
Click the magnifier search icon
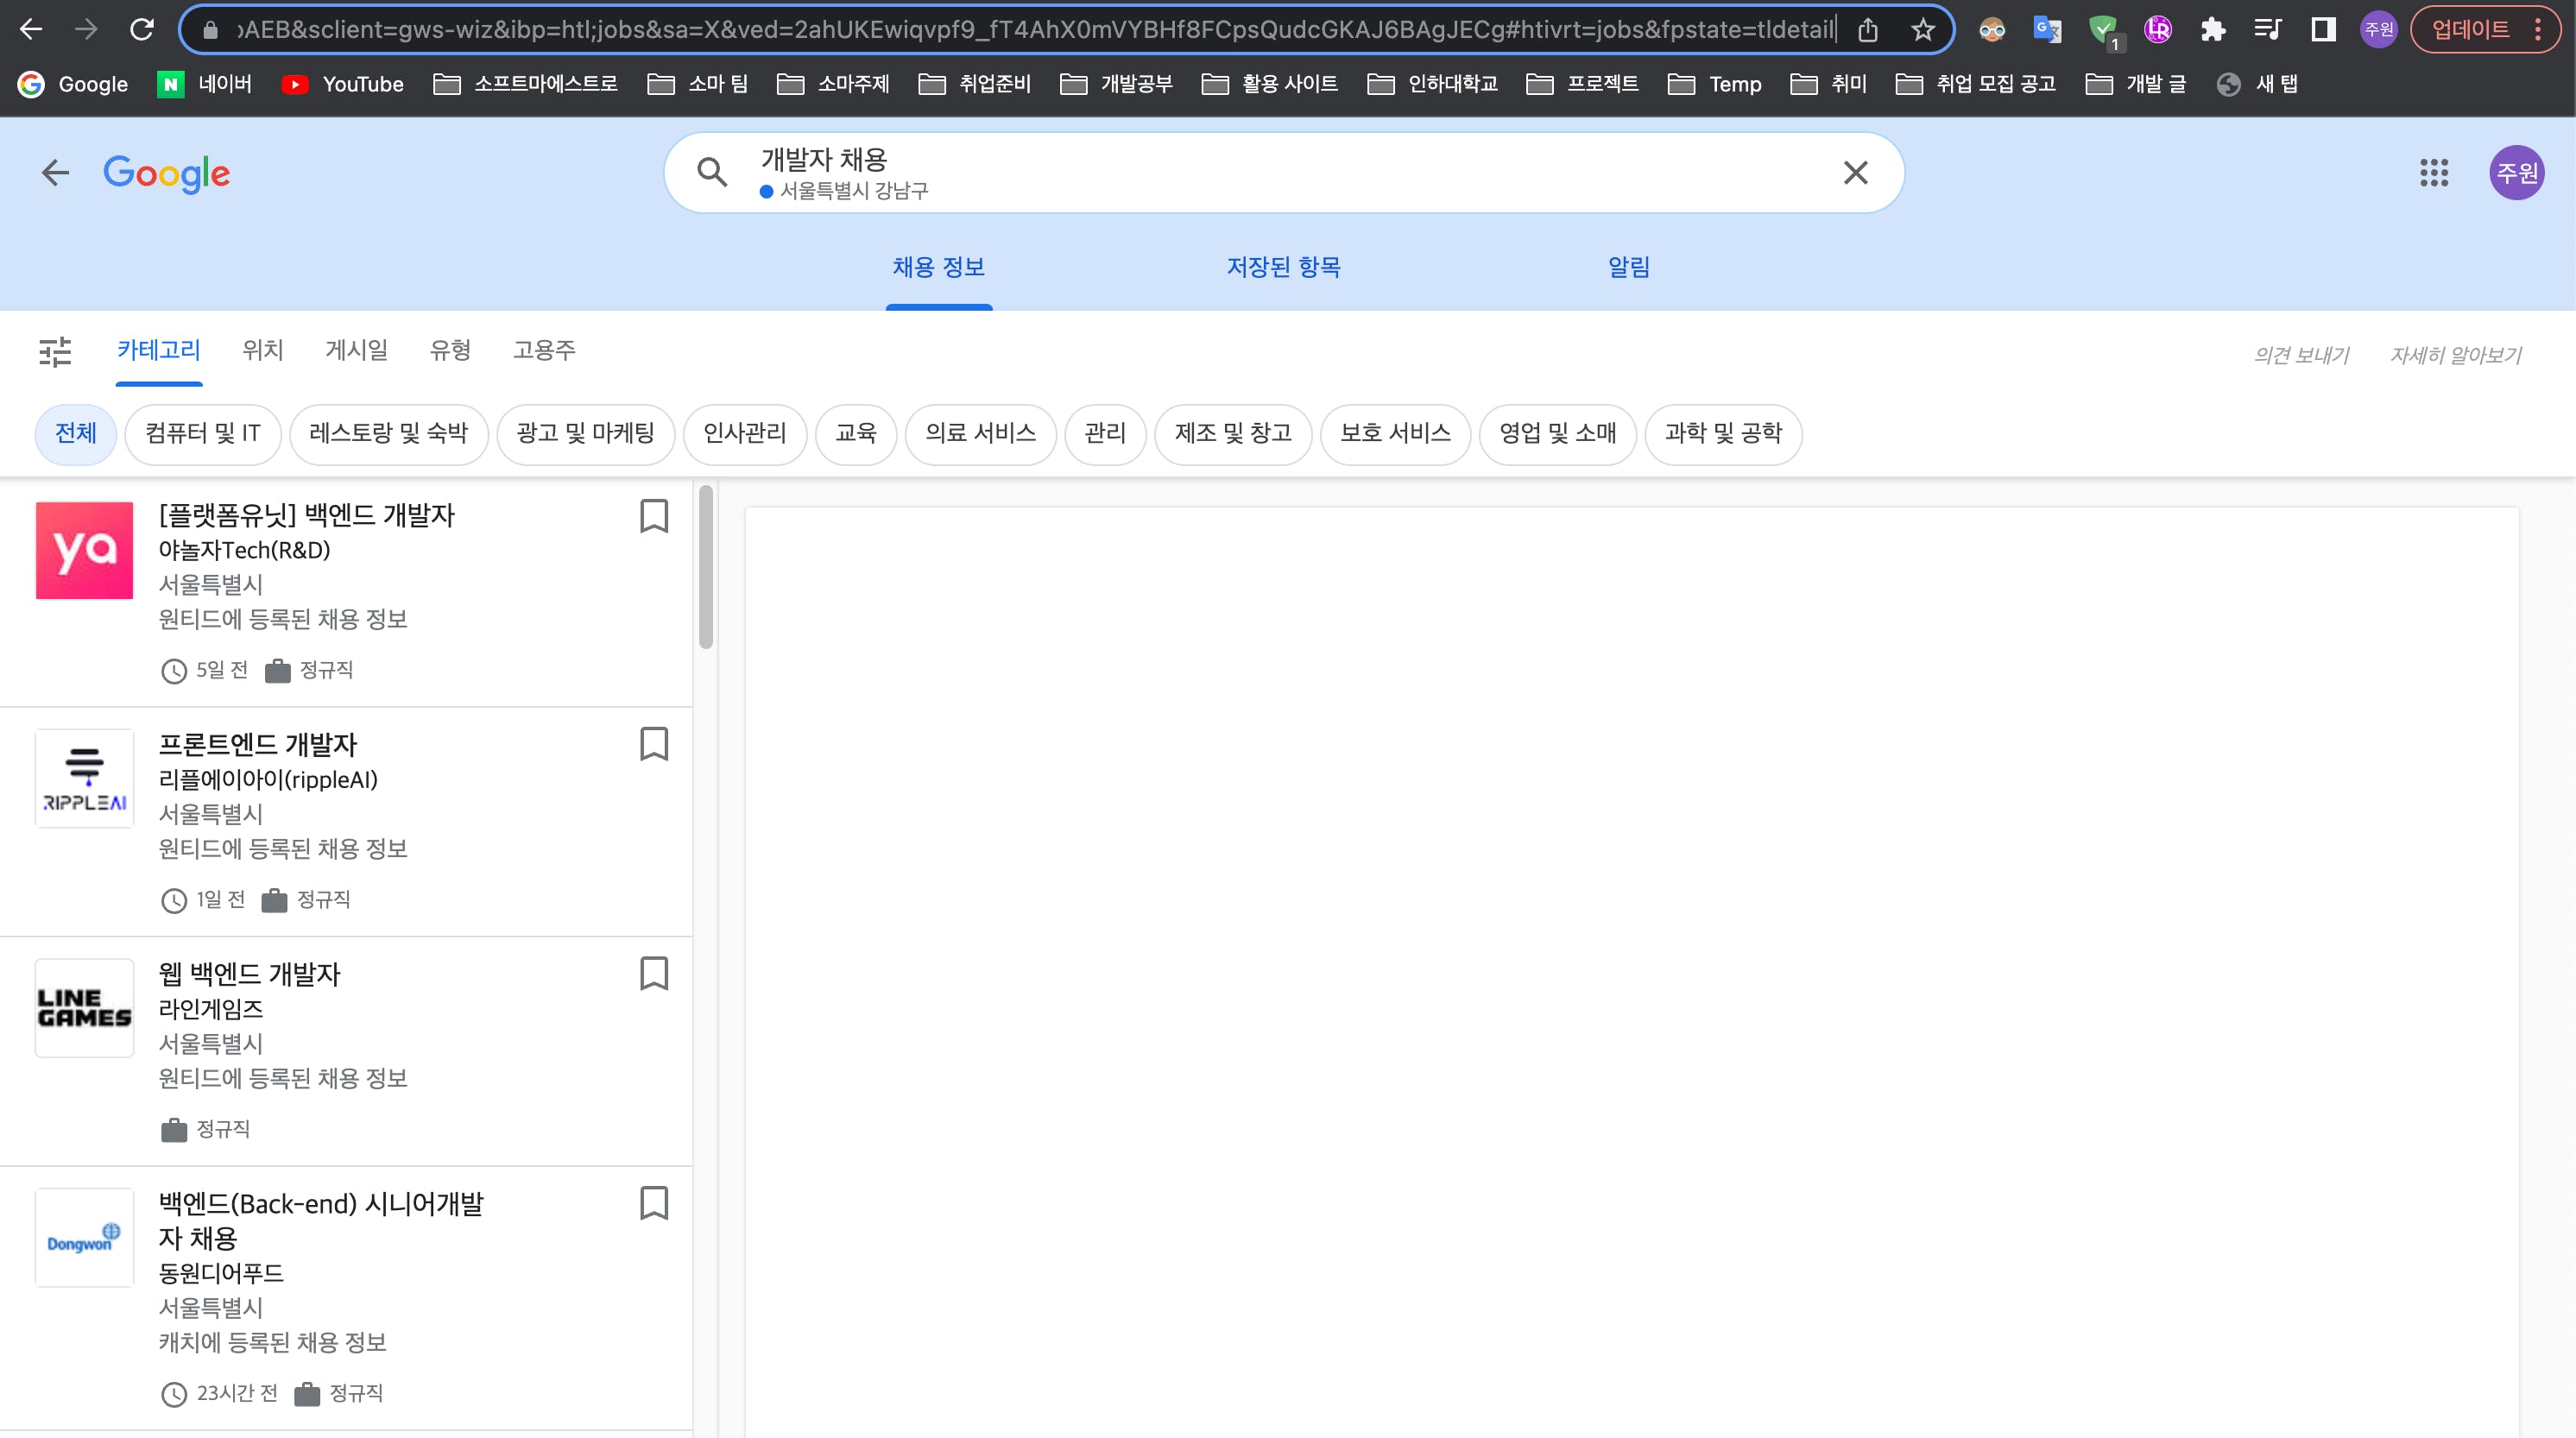(712, 173)
